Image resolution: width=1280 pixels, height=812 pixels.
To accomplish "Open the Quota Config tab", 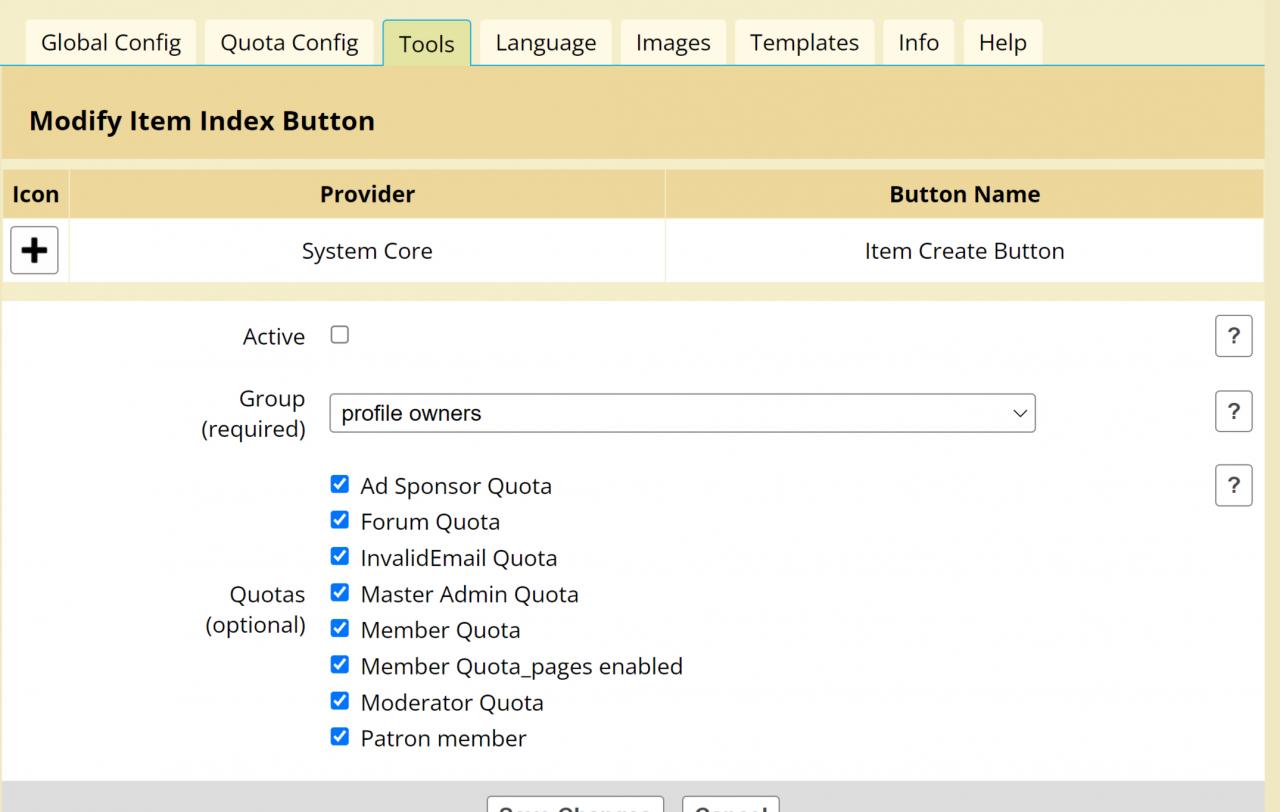I will pos(289,43).
